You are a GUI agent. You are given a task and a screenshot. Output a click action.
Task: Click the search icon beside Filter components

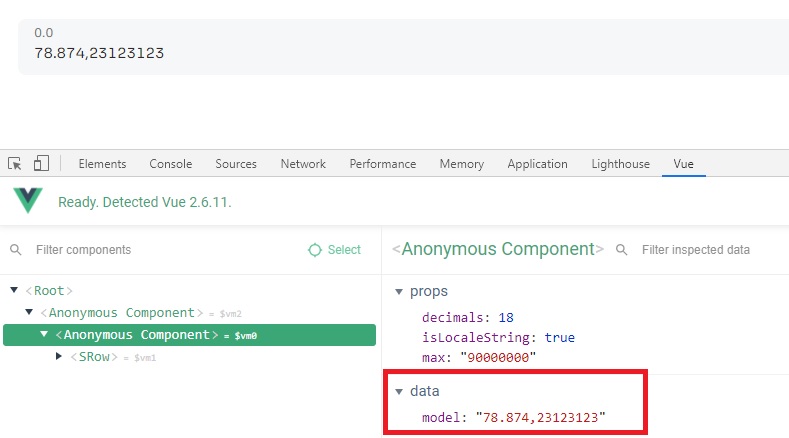click(x=16, y=250)
